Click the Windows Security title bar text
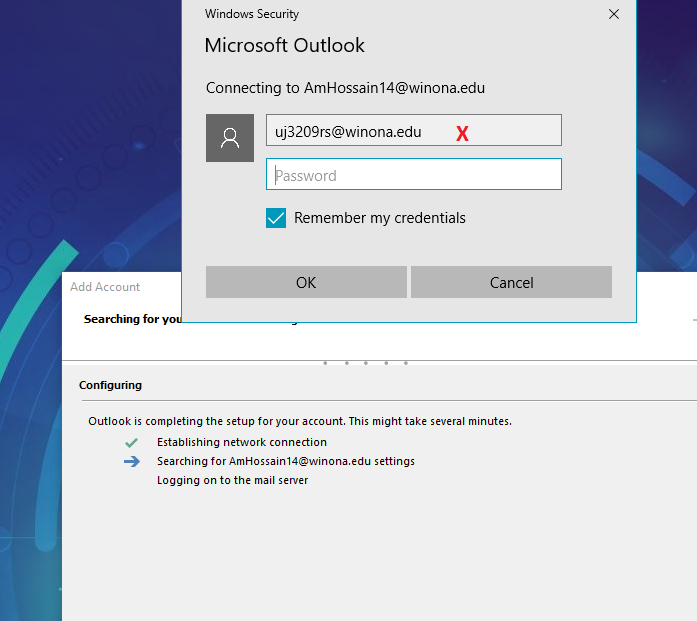This screenshot has width=697, height=621. click(252, 14)
